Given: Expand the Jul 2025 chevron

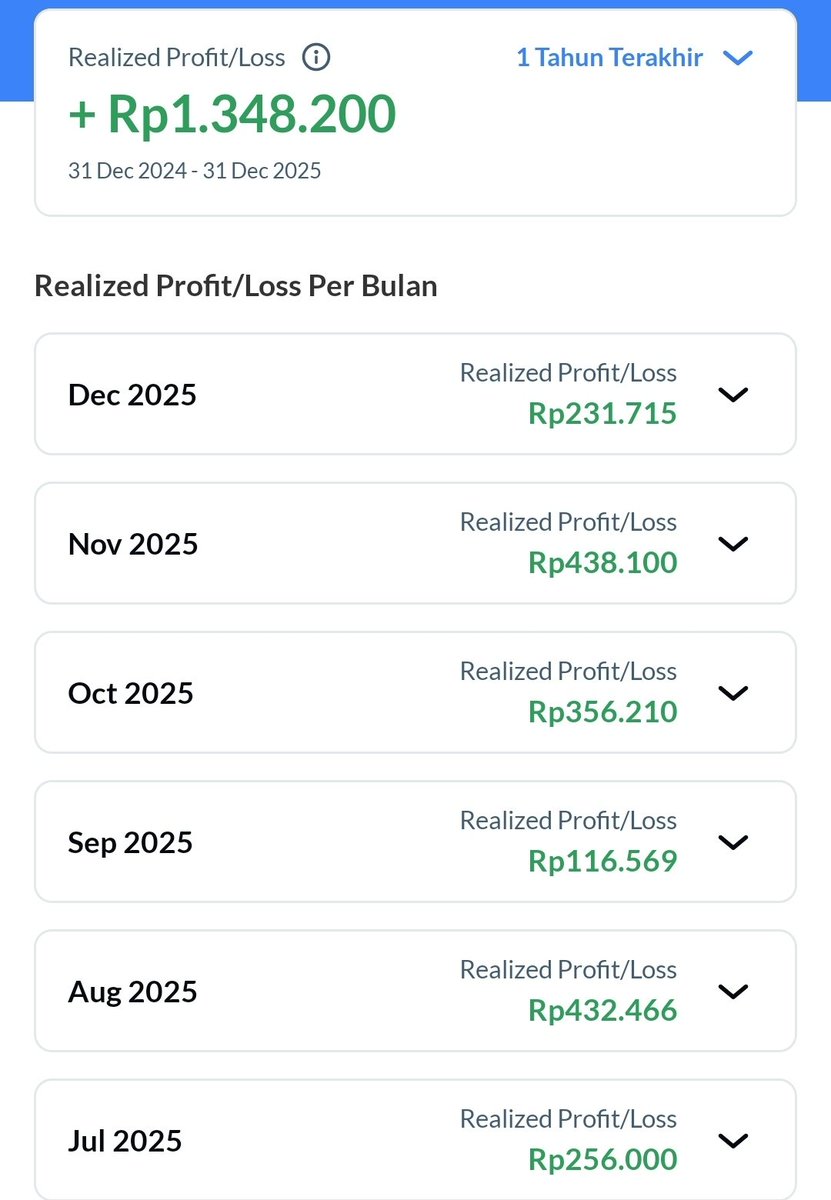Looking at the screenshot, I should (x=733, y=1140).
